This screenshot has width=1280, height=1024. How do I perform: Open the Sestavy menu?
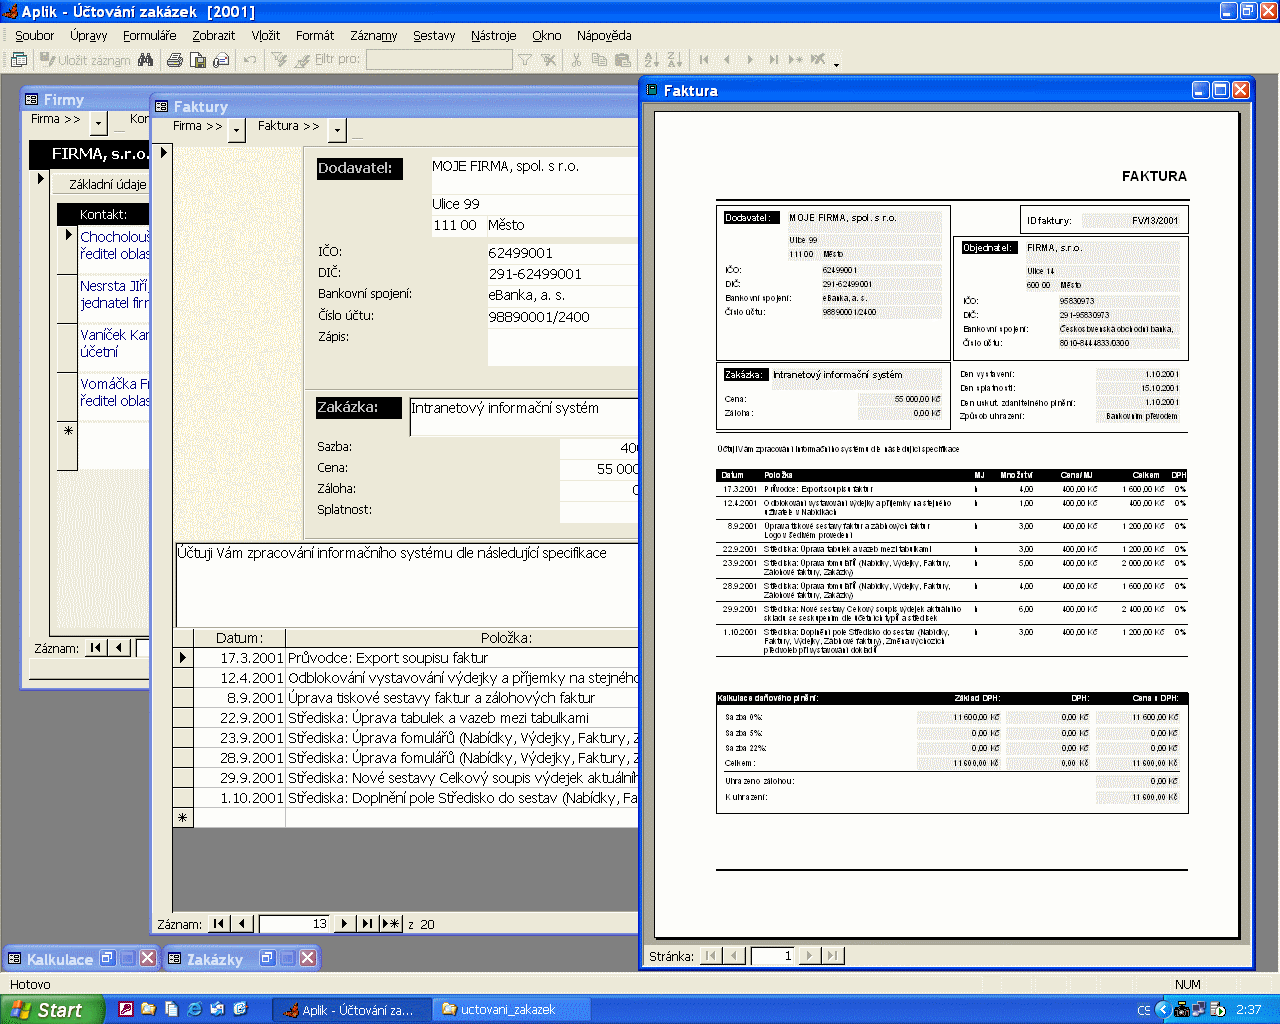click(x=434, y=35)
